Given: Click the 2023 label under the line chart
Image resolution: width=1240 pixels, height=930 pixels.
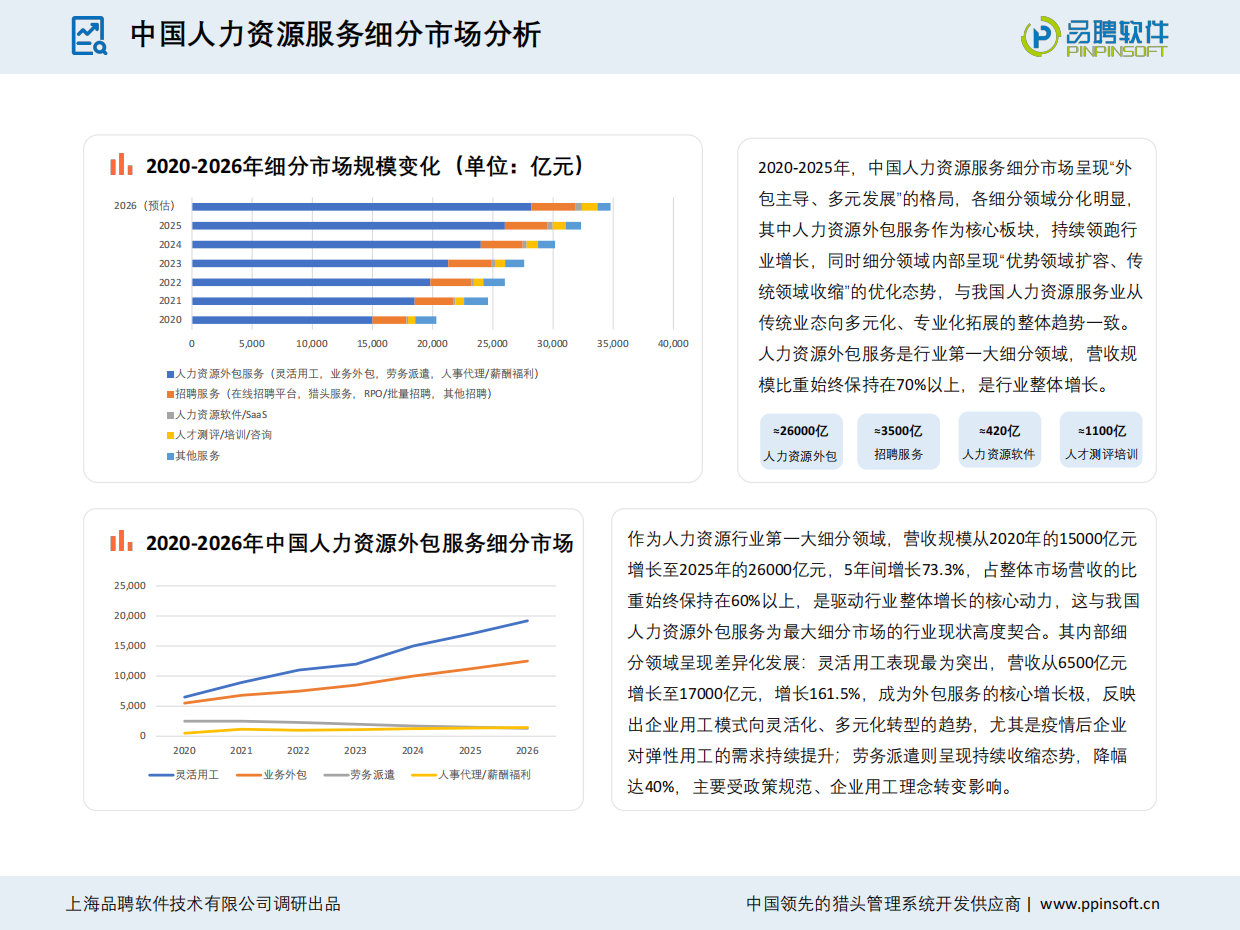Looking at the screenshot, I should coord(355,750).
